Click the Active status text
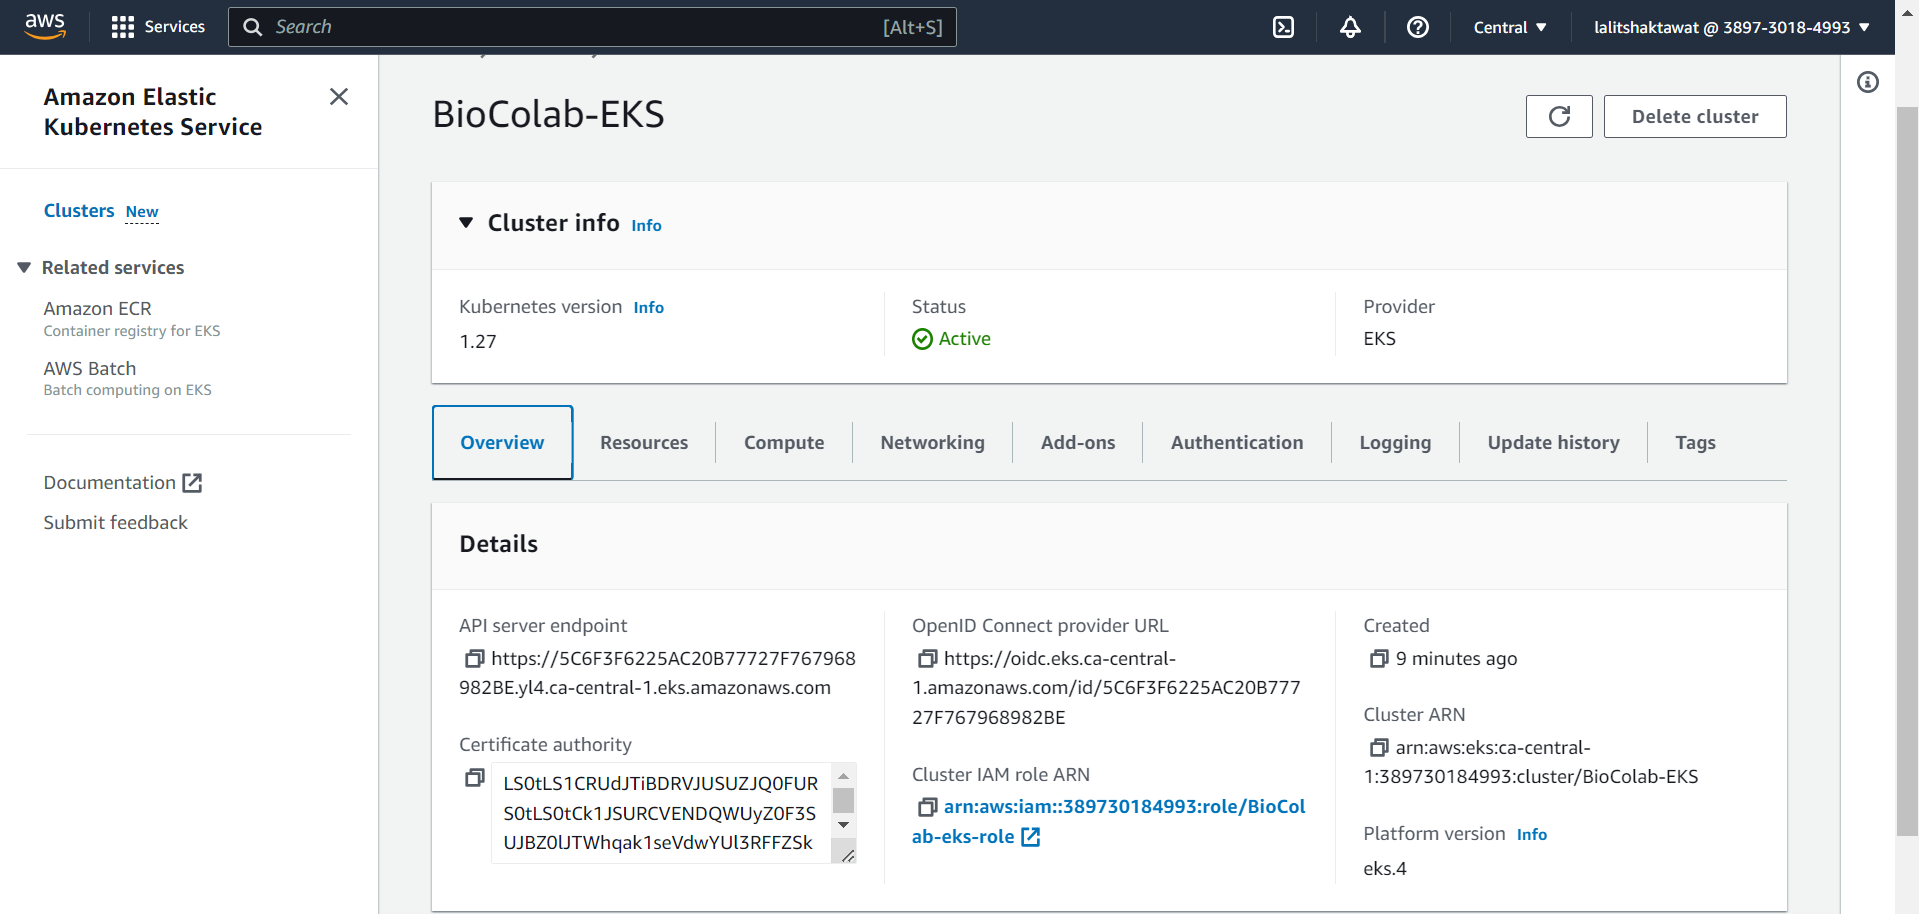Screen dimensions: 1919x914 (964, 339)
